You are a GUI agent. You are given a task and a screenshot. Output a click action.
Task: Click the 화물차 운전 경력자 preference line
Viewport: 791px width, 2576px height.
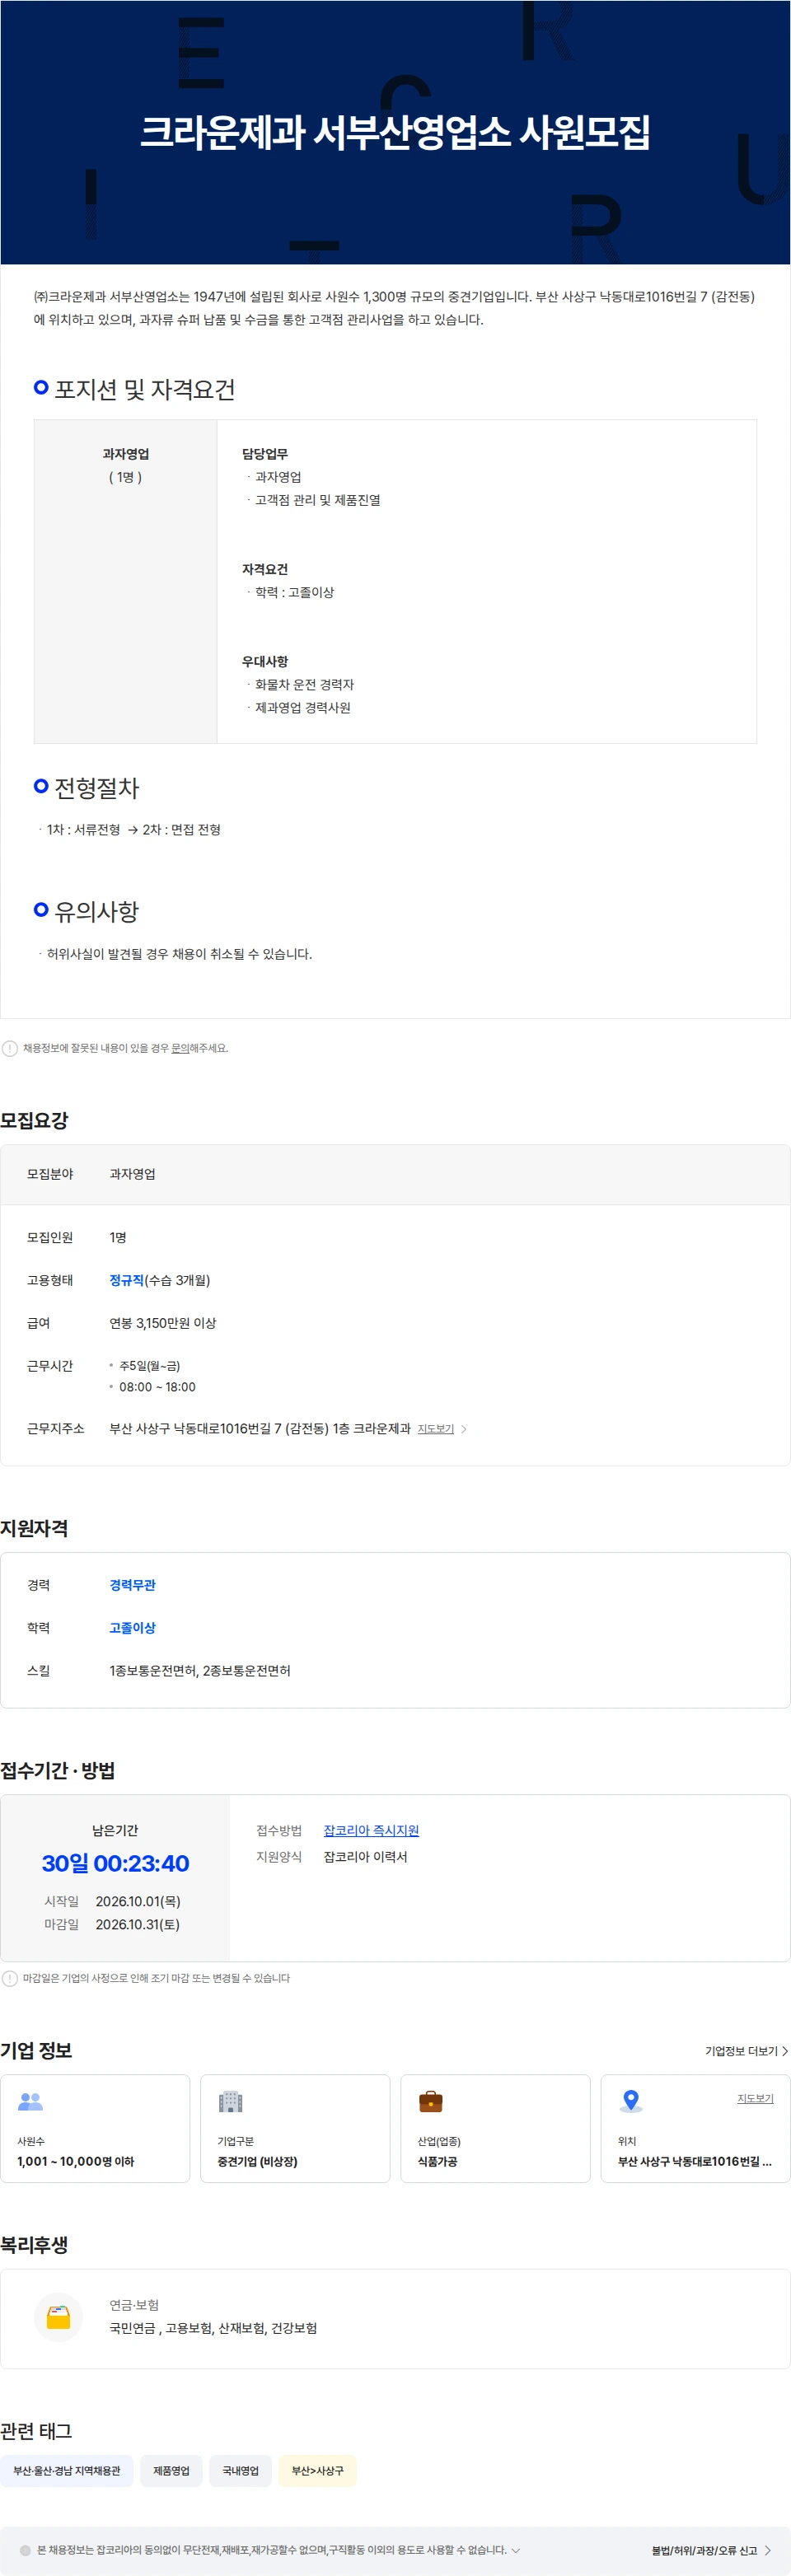click(x=304, y=685)
